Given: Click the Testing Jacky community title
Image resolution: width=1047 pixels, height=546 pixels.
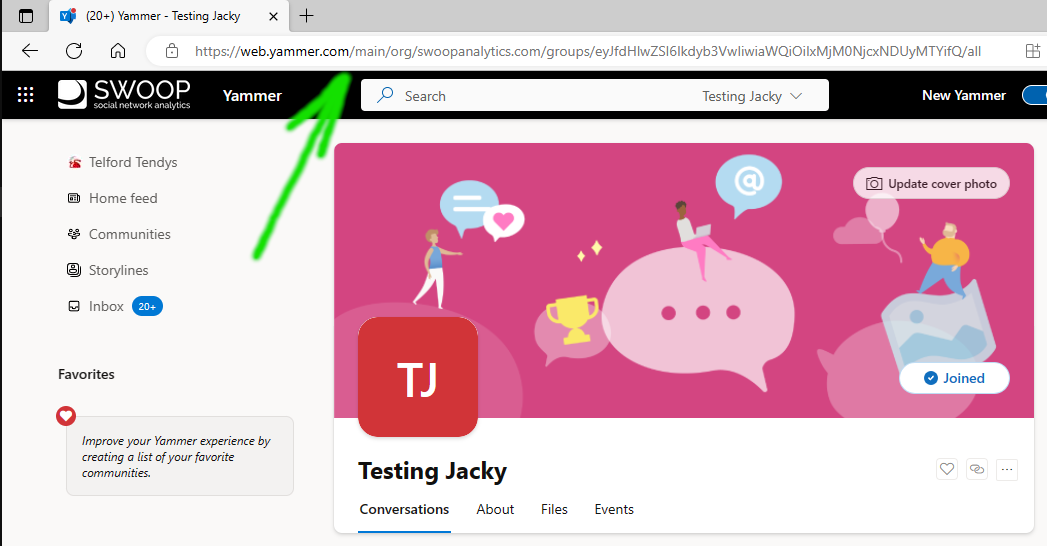Looking at the screenshot, I should (433, 471).
